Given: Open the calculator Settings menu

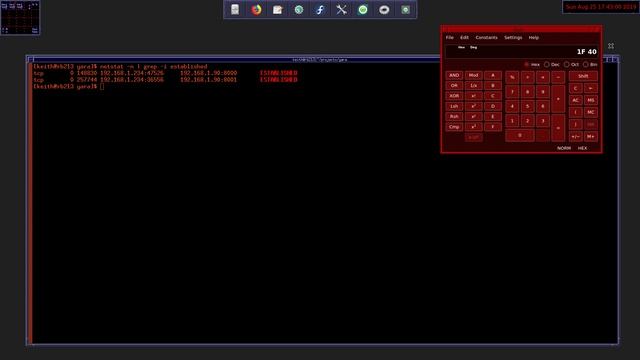Looking at the screenshot, I should tap(513, 38).
